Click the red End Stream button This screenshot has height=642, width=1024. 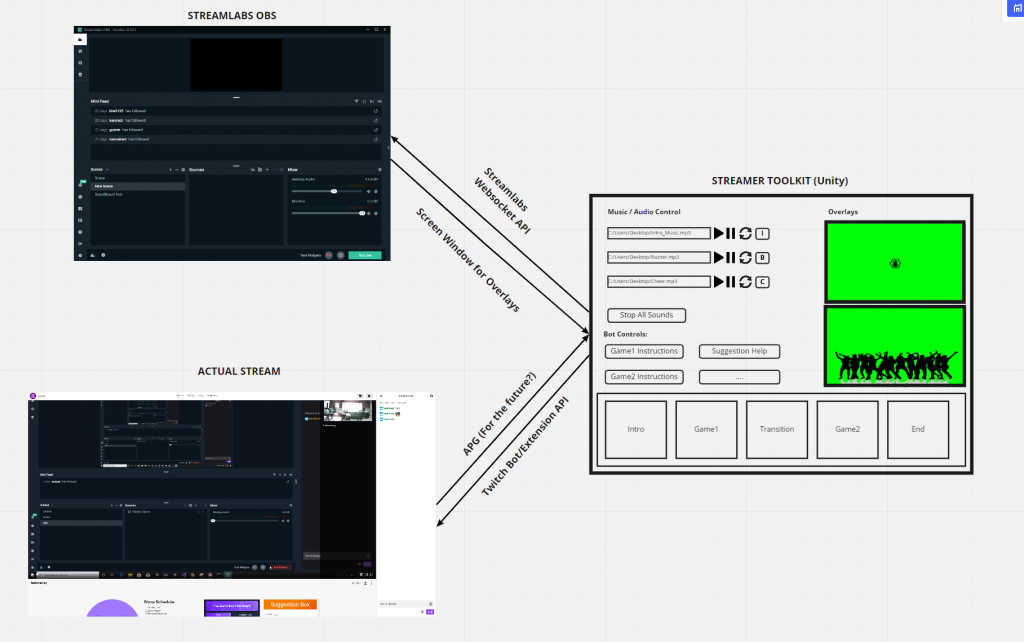pos(280,568)
